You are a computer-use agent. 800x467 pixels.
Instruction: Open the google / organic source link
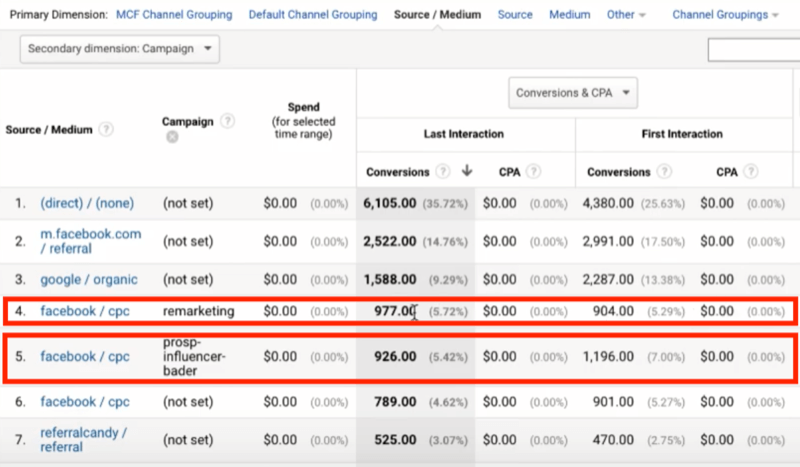click(x=89, y=280)
